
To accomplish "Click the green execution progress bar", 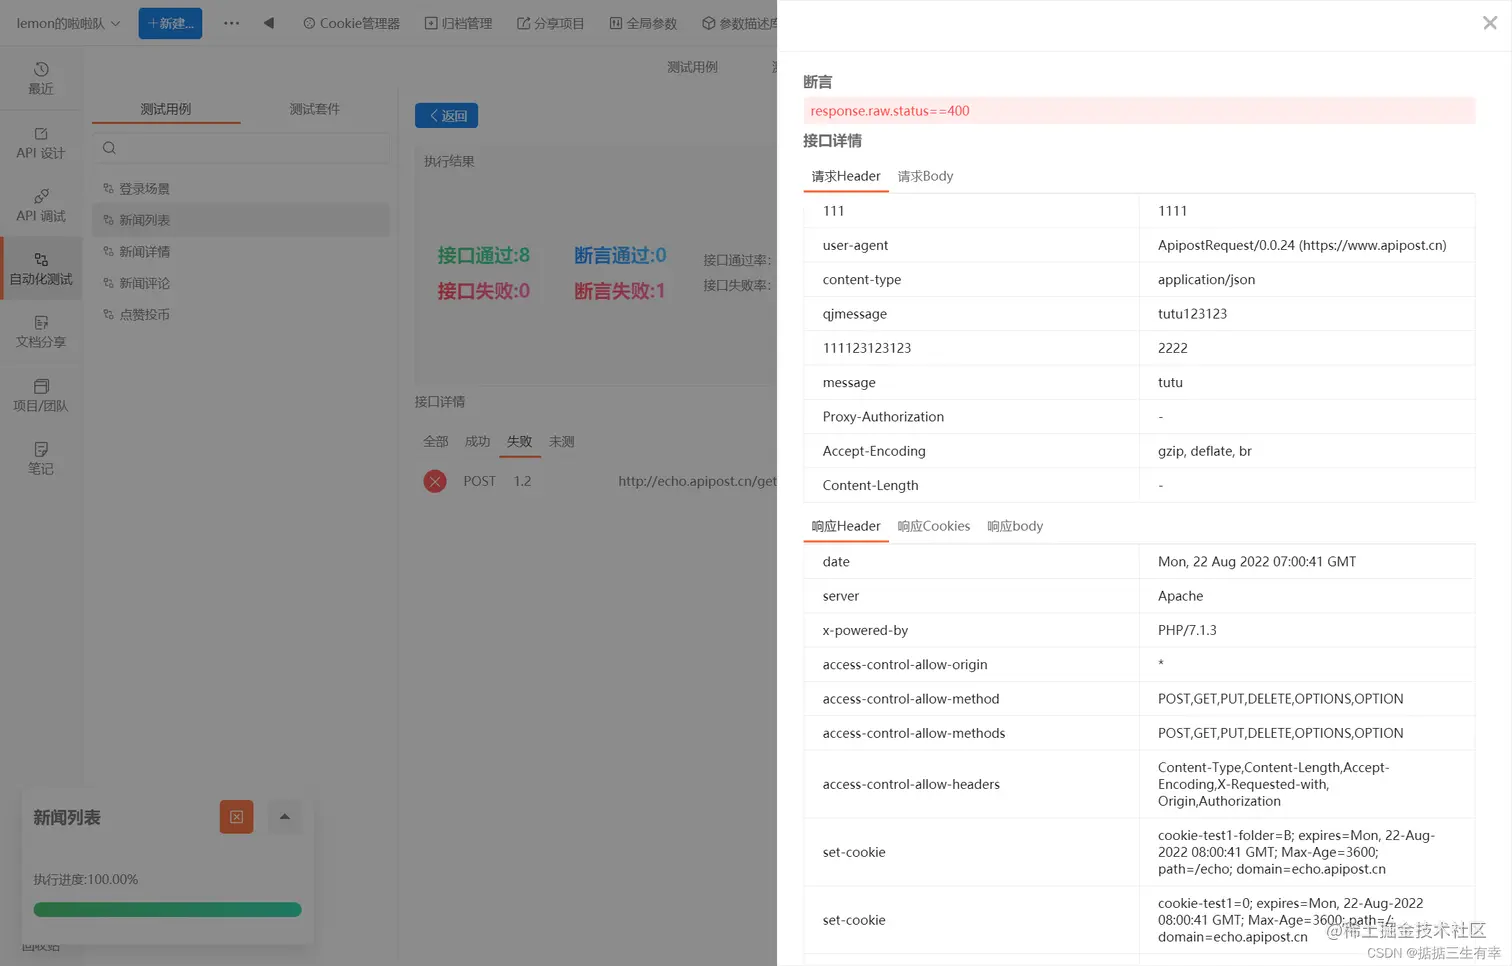I will click(167, 910).
